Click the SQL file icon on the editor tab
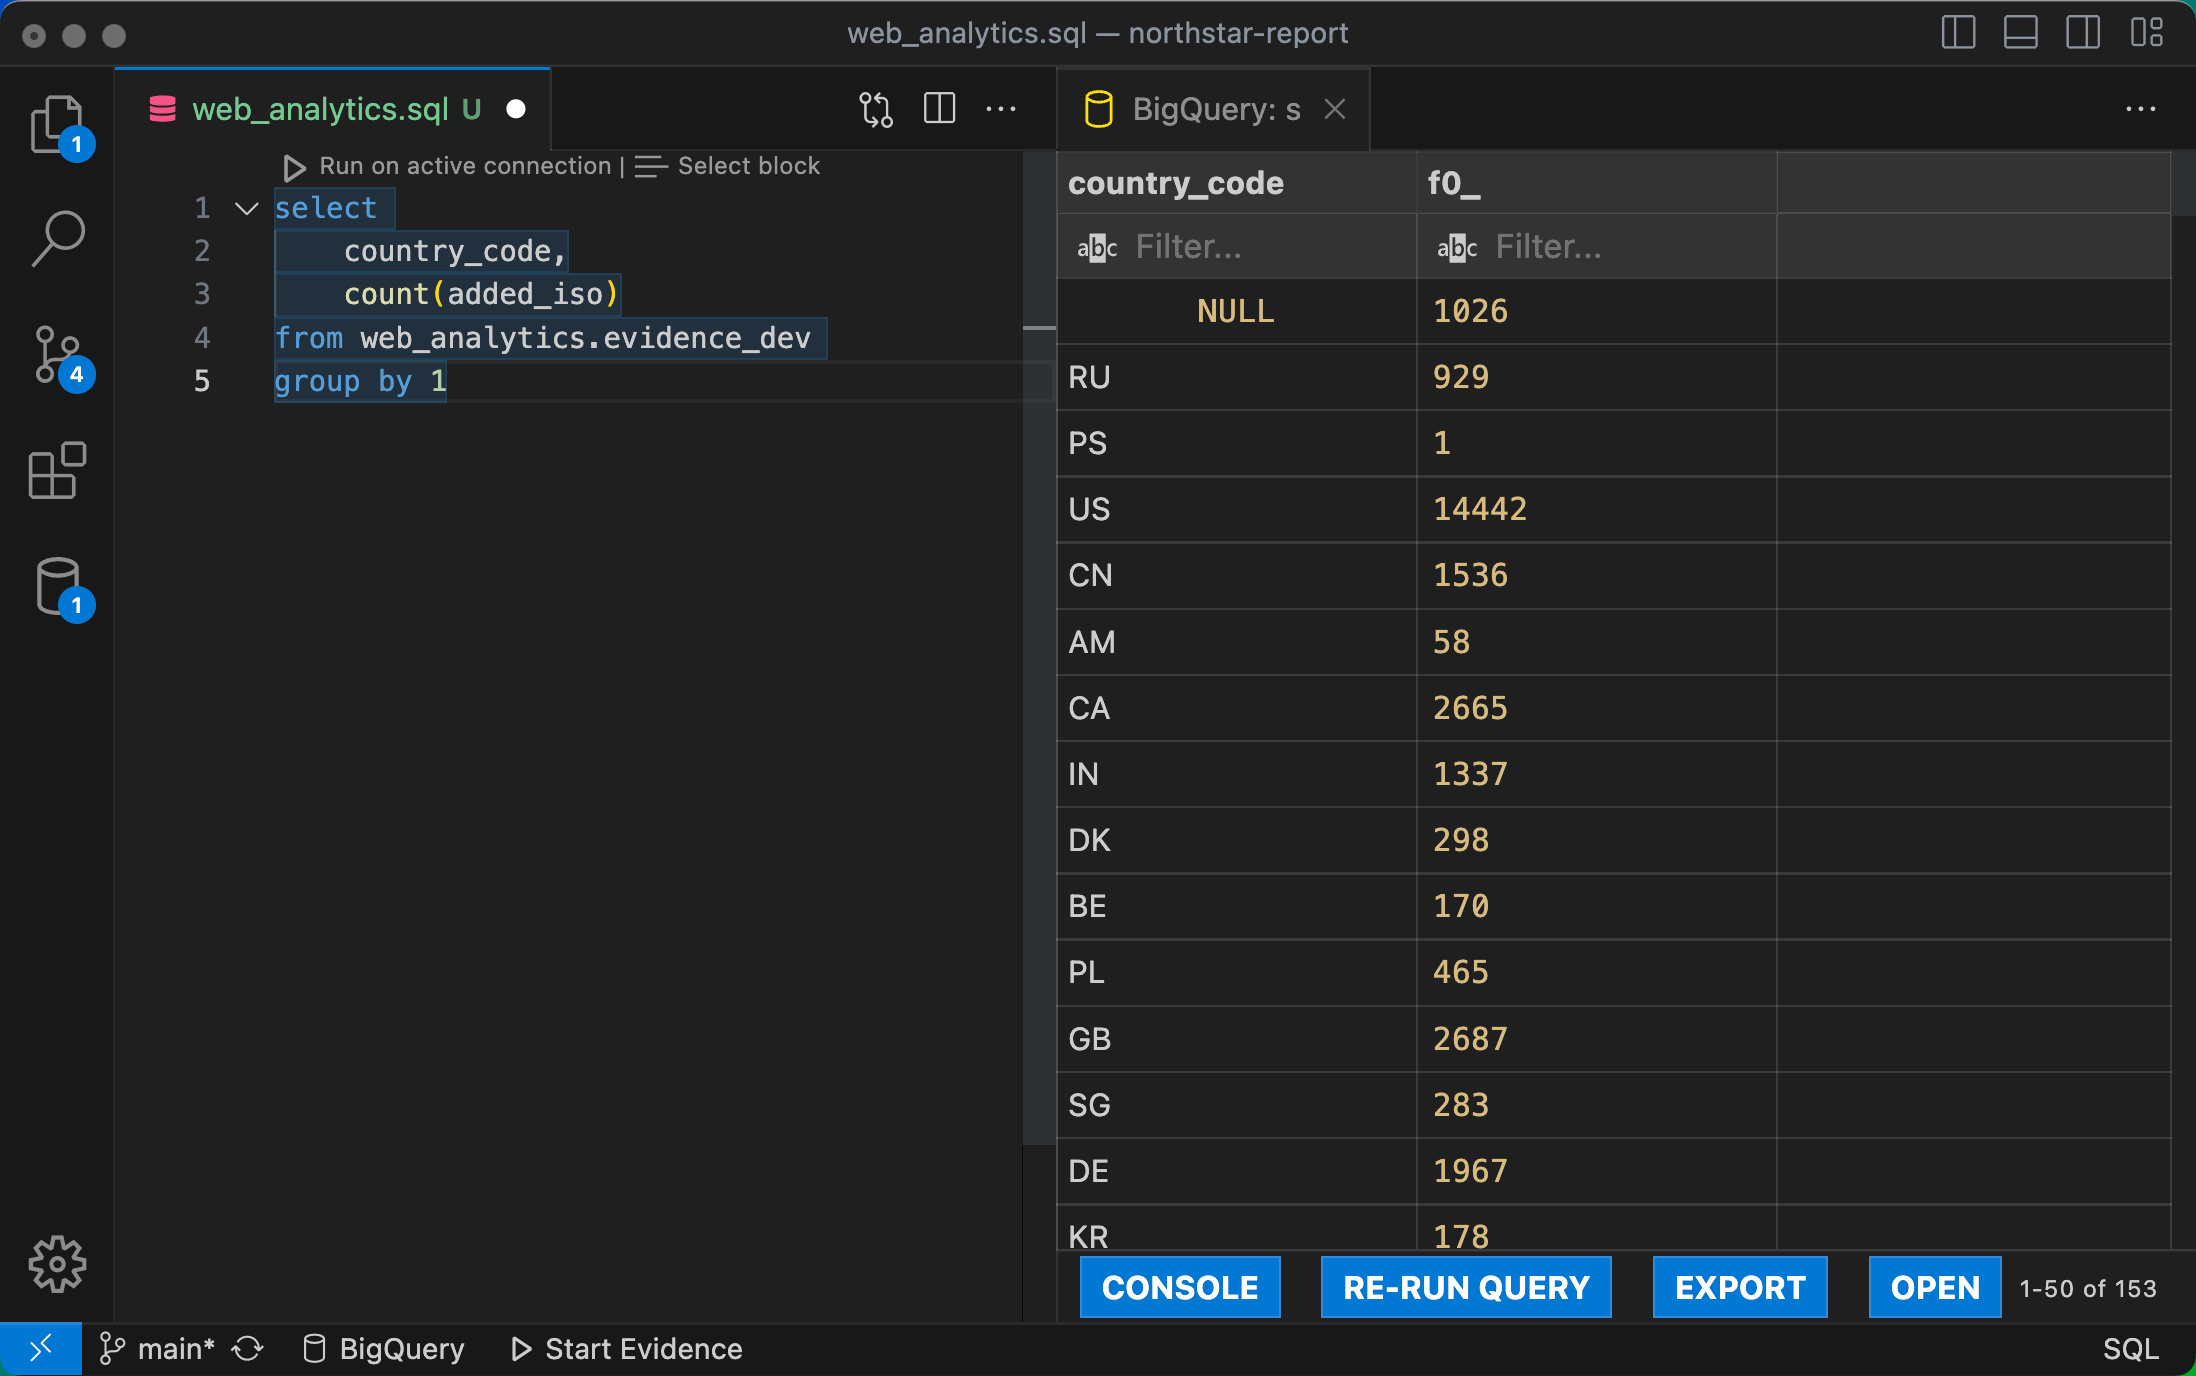The width and height of the screenshot is (2196, 1376). click(x=162, y=109)
